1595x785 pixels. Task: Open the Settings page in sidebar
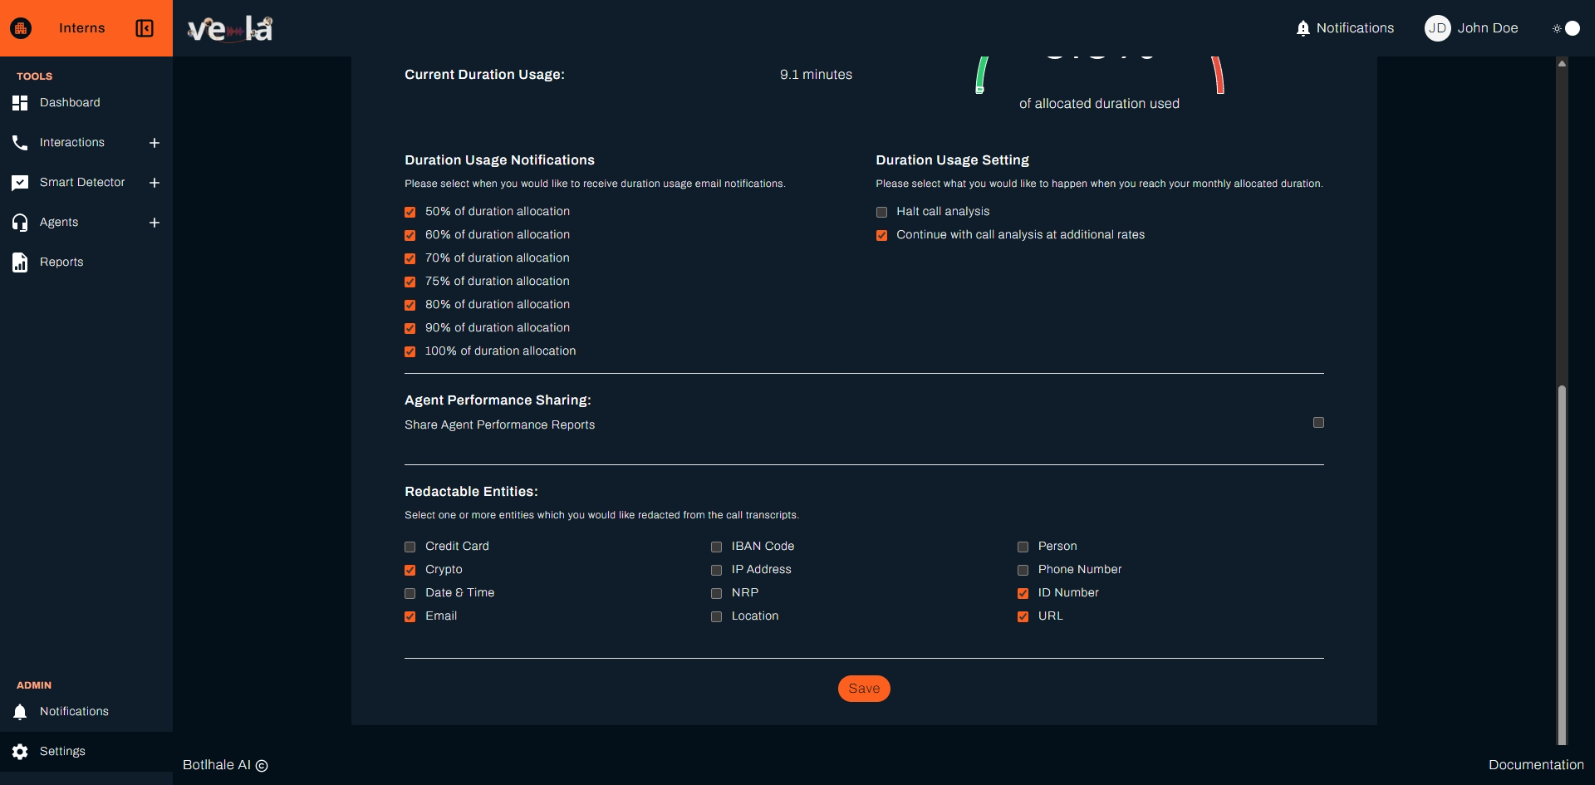pyautogui.click(x=86, y=752)
